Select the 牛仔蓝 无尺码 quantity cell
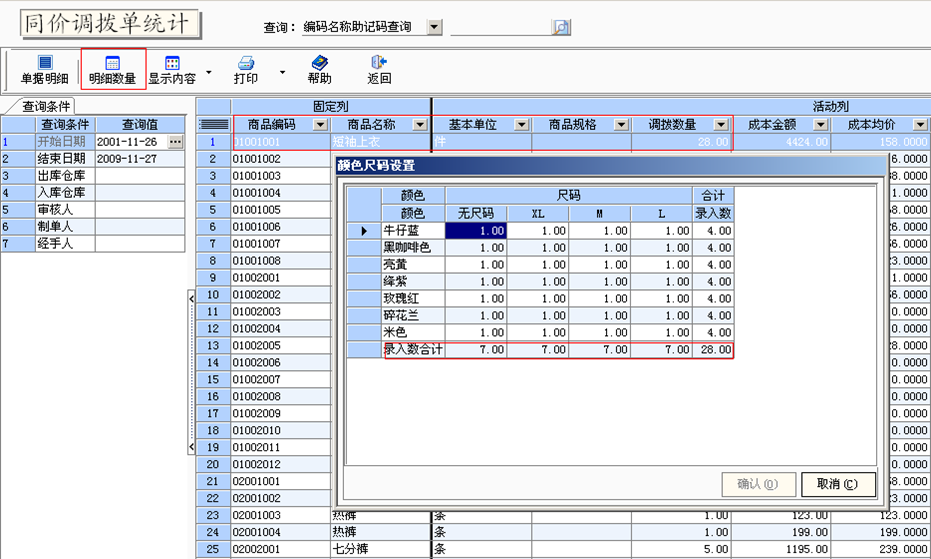The width and height of the screenshot is (931, 559). (477, 231)
